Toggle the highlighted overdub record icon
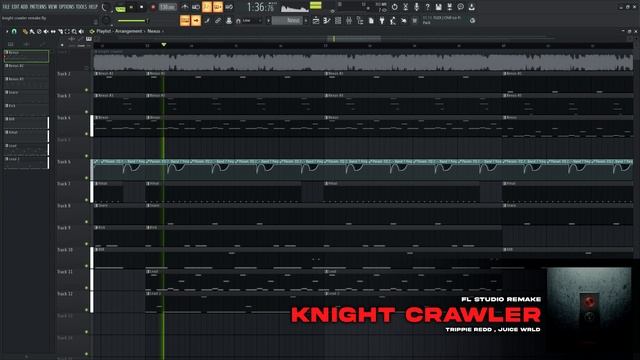The width and height of the screenshot is (640, 360). [x=207, y=7]
